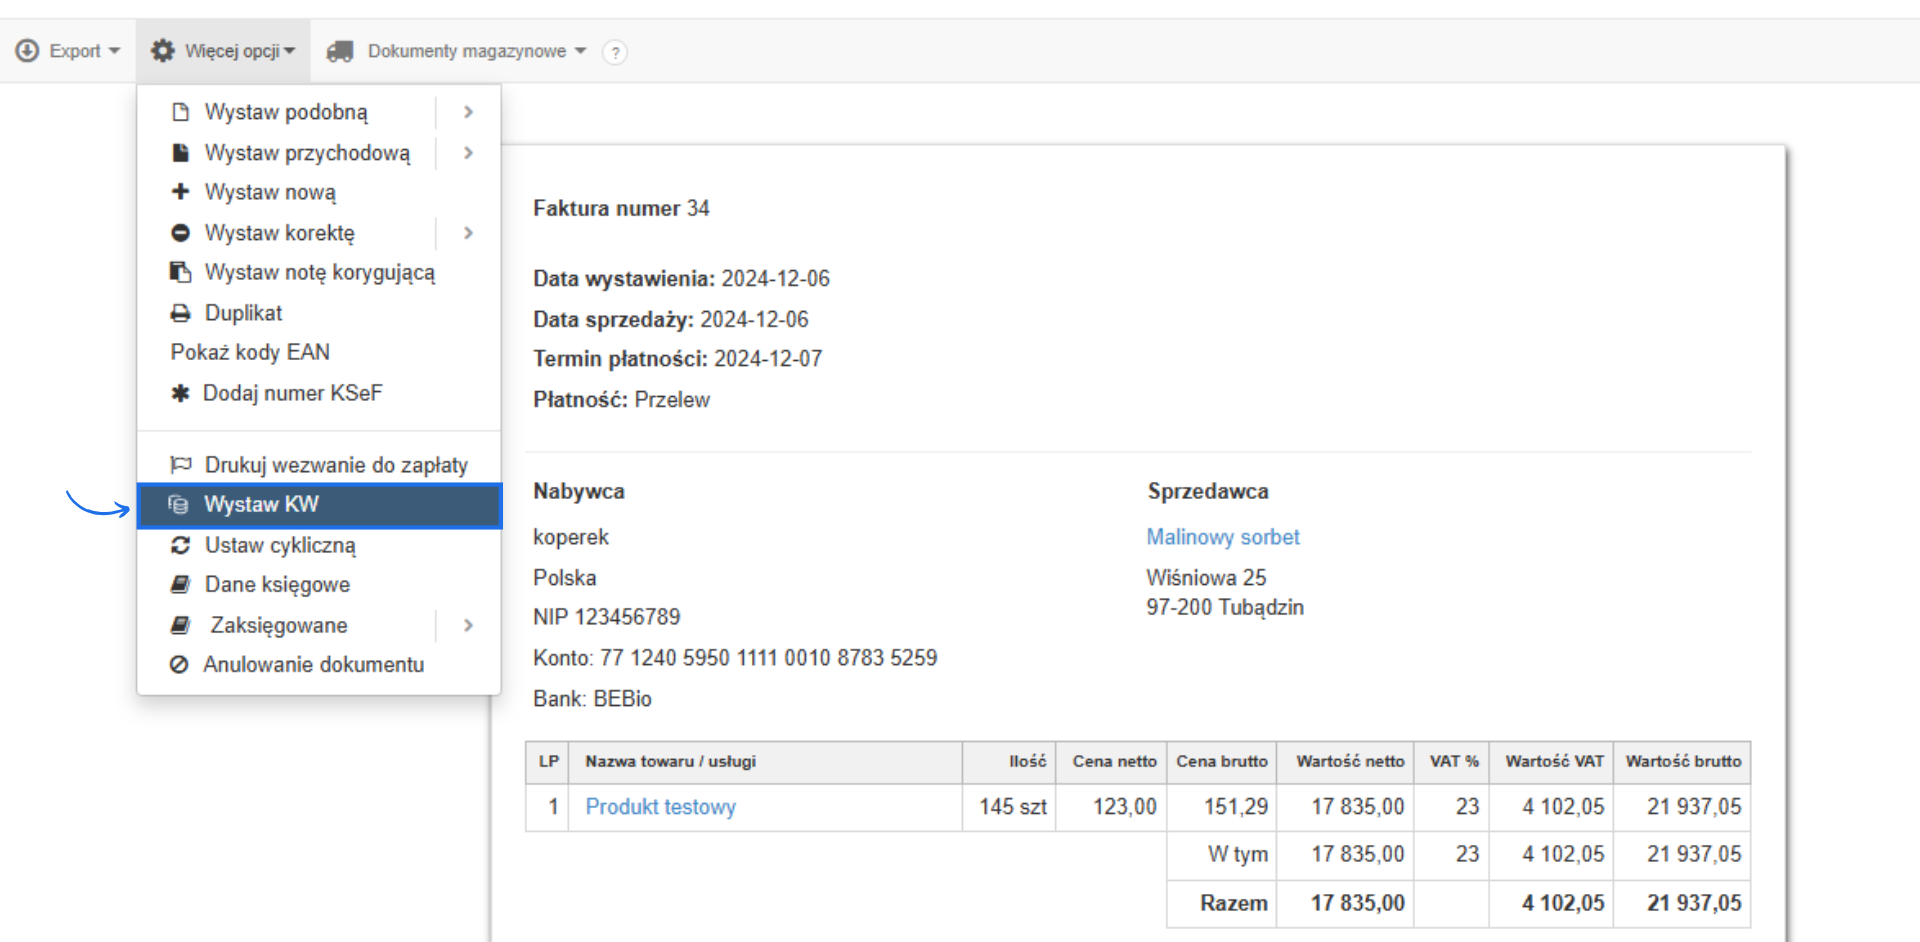Open the Malinowy sorbet seller link
This screenshot has height=942, width=1920.
(x=1222, y=537)
